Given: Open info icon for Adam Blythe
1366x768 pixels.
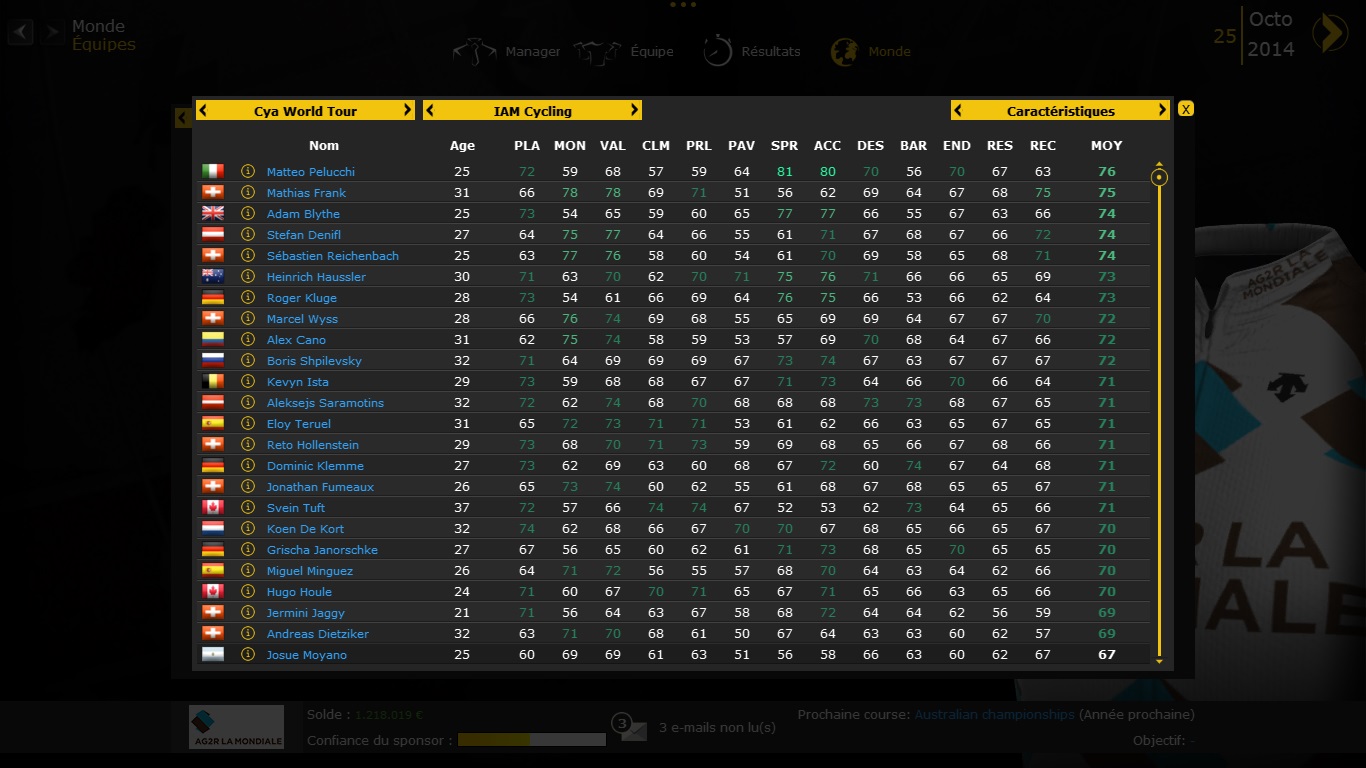Looking at the screenshot, I should coord(248,213).
